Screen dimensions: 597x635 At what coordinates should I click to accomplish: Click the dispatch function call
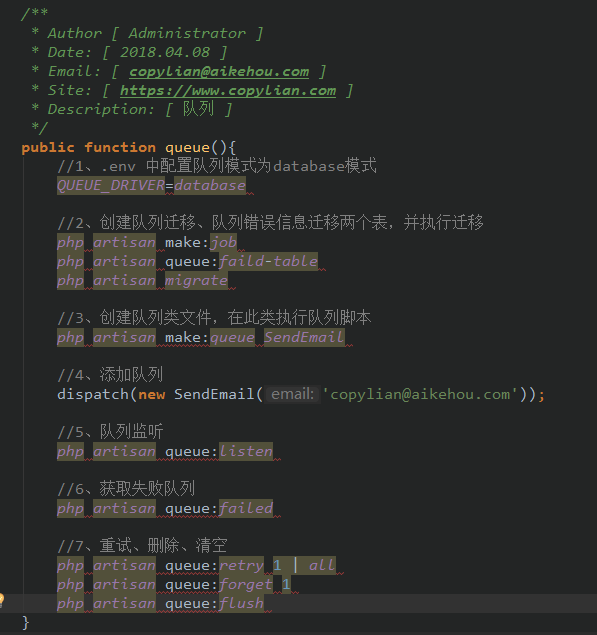[93, 394]
